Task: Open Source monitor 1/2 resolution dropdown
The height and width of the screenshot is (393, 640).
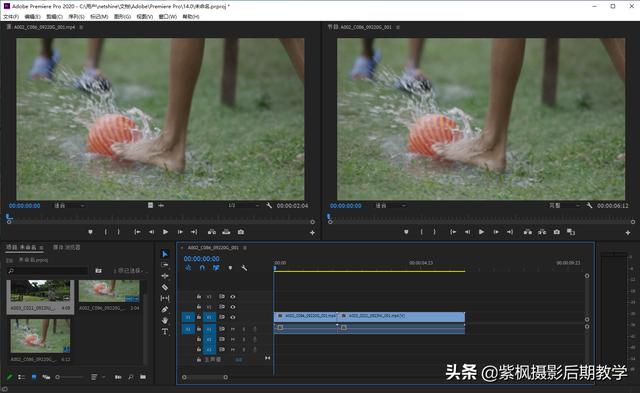Action: 243,206
